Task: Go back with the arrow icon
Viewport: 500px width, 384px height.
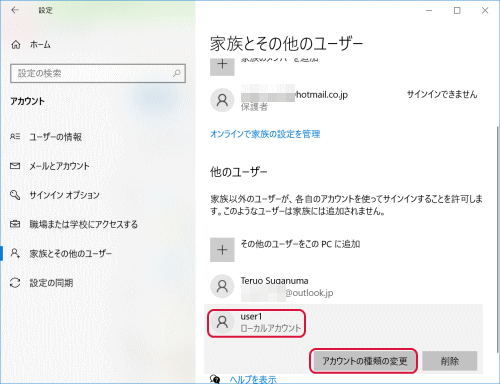Action: click(x=15, y=10)
